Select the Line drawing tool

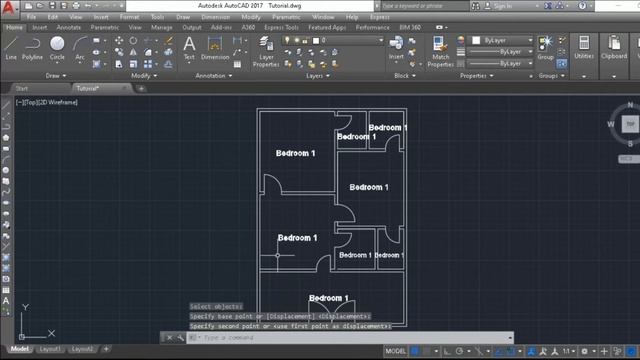pyautogui.click(x=11, y=48)
